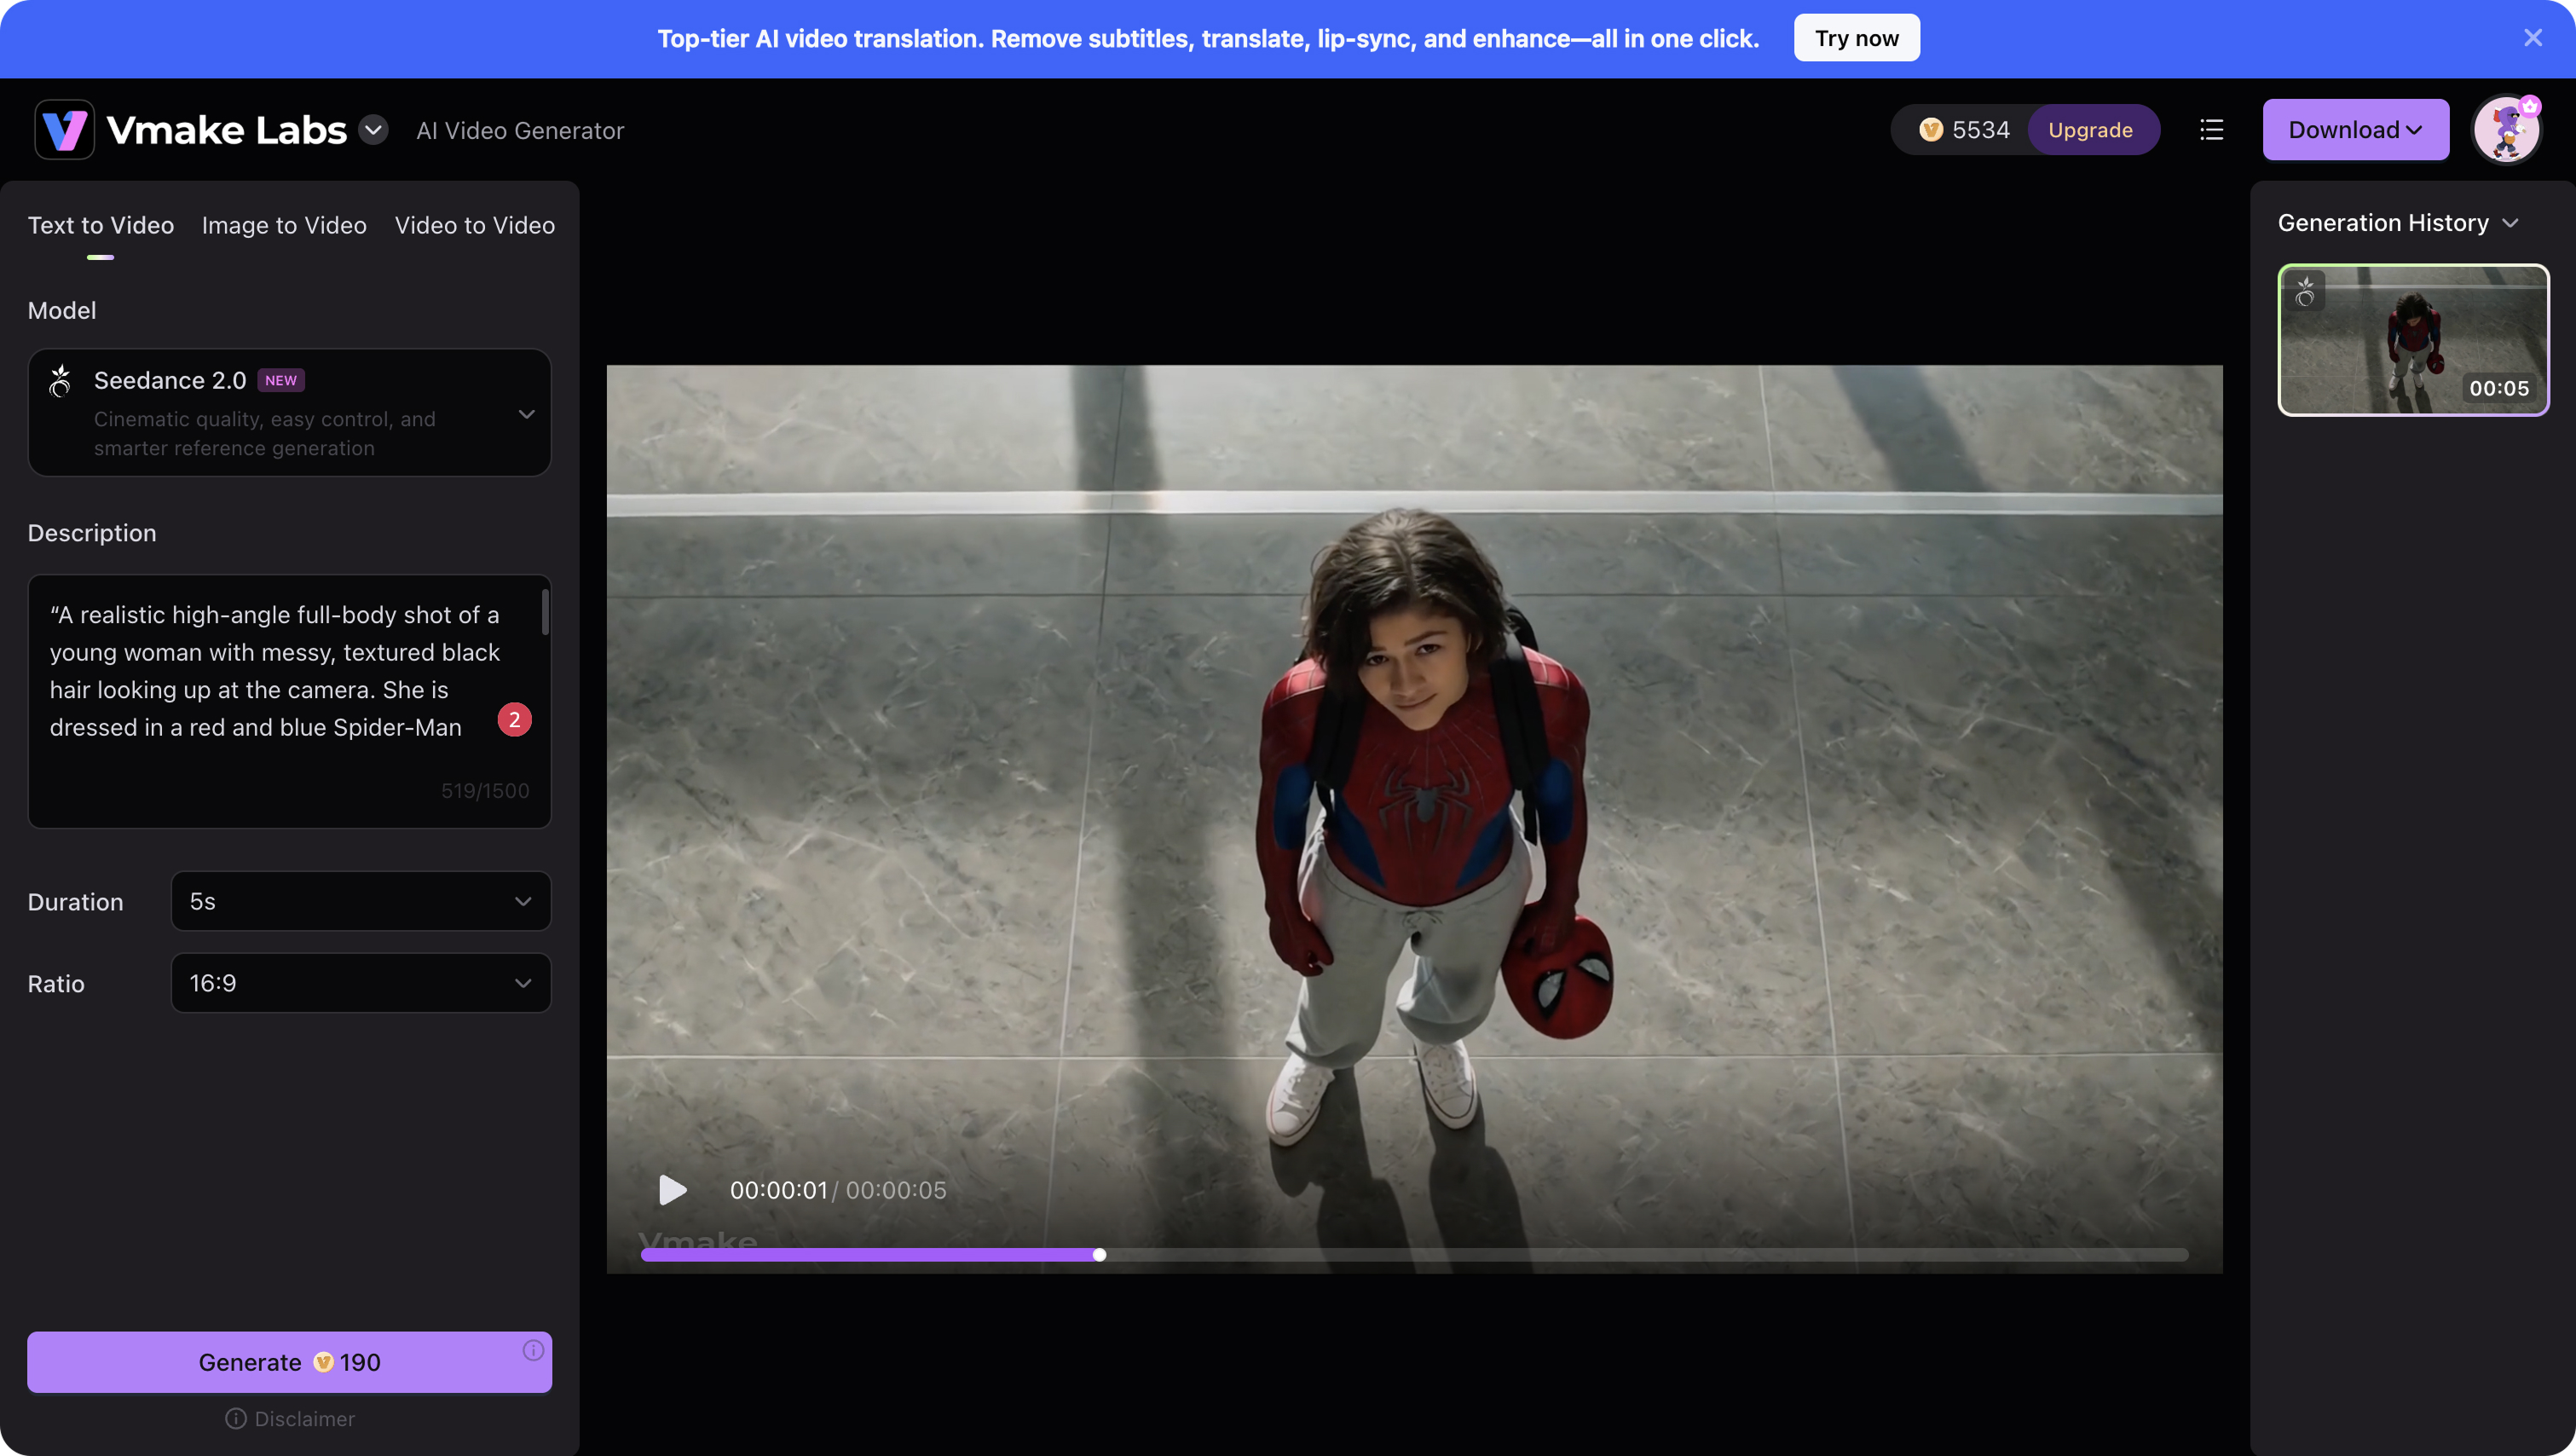2576x1456 pixels.
Task: Click the info icon on Generate button
Action: [x=533, y=1351]
